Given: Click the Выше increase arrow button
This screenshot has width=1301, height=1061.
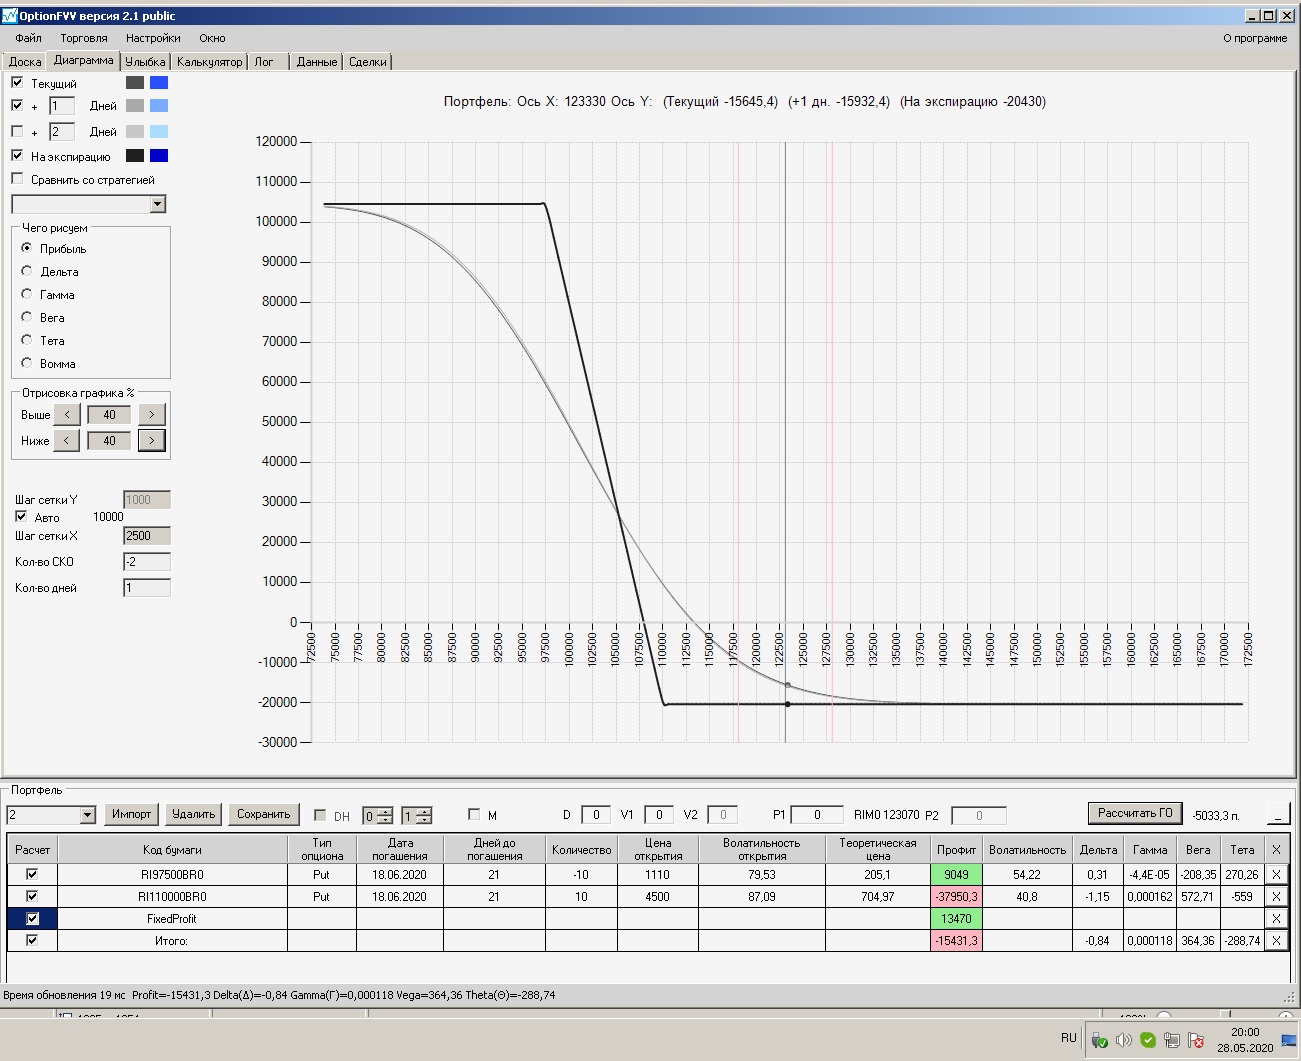Looking at the screenshot, I should 151,414.
